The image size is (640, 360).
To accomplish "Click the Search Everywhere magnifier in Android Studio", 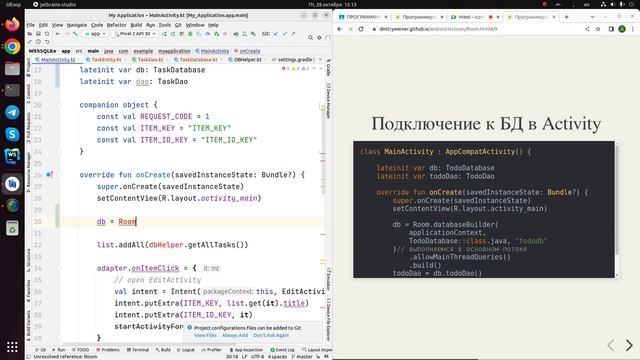I will [x=311, y=37].
